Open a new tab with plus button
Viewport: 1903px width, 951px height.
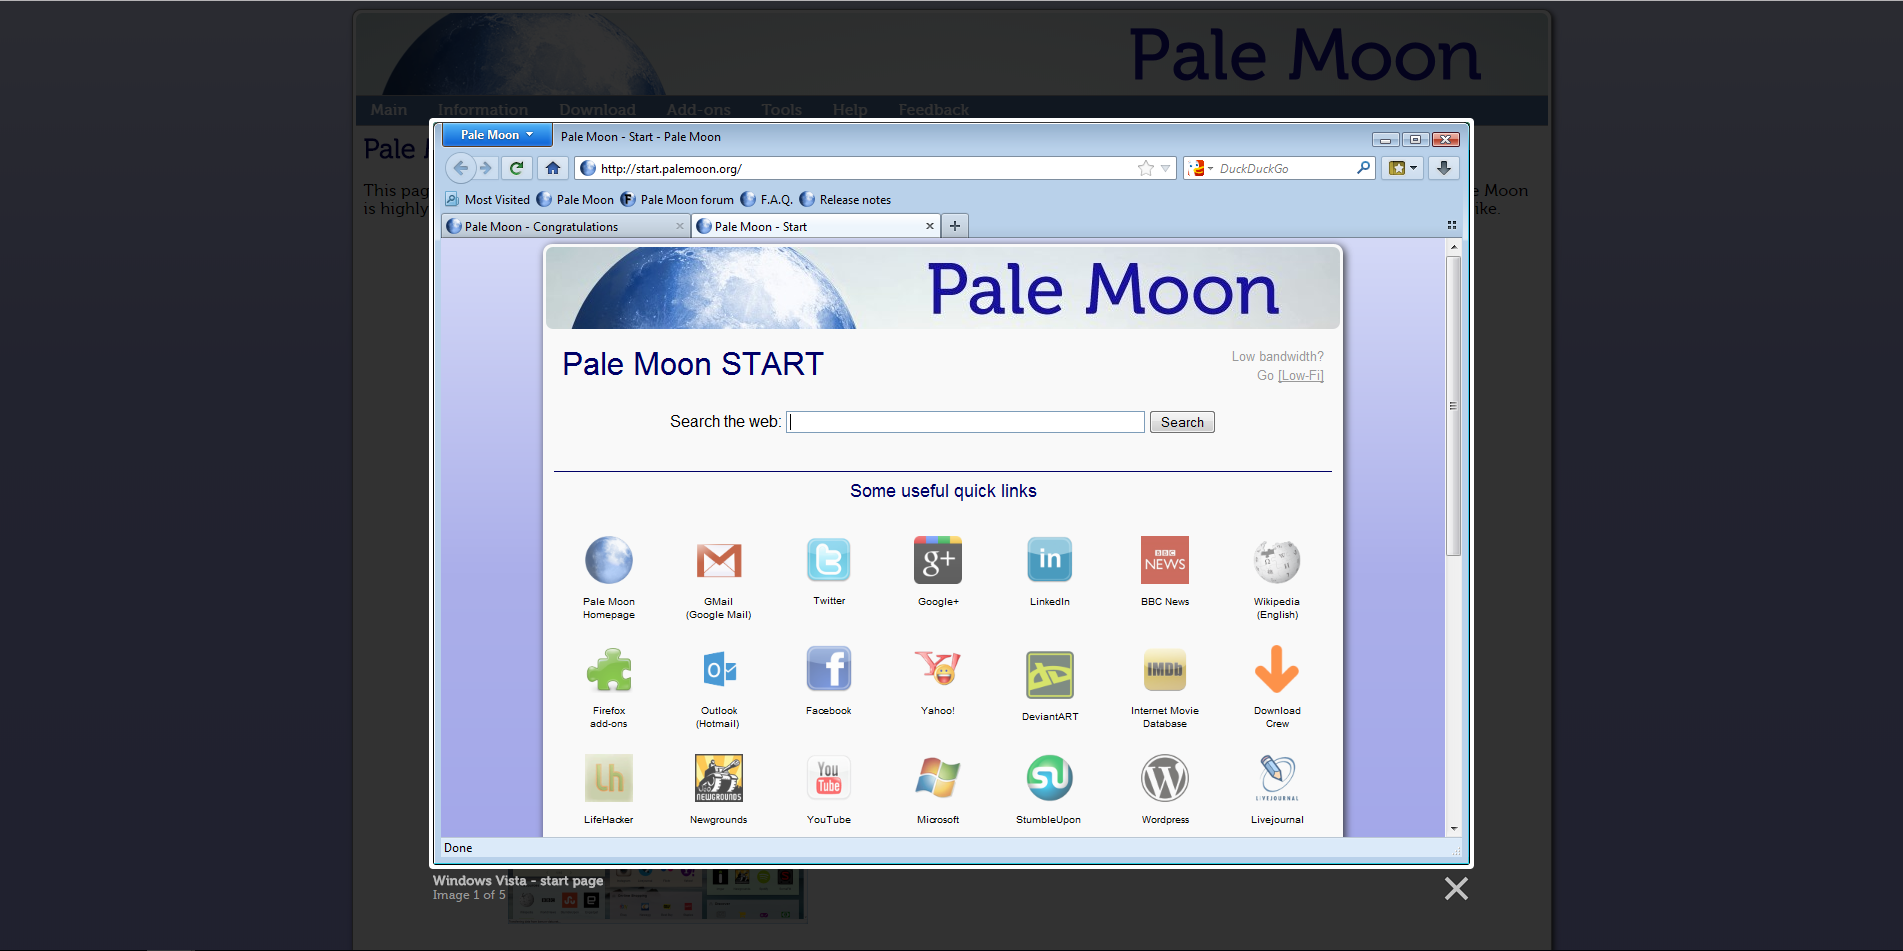tap(955, 226)
